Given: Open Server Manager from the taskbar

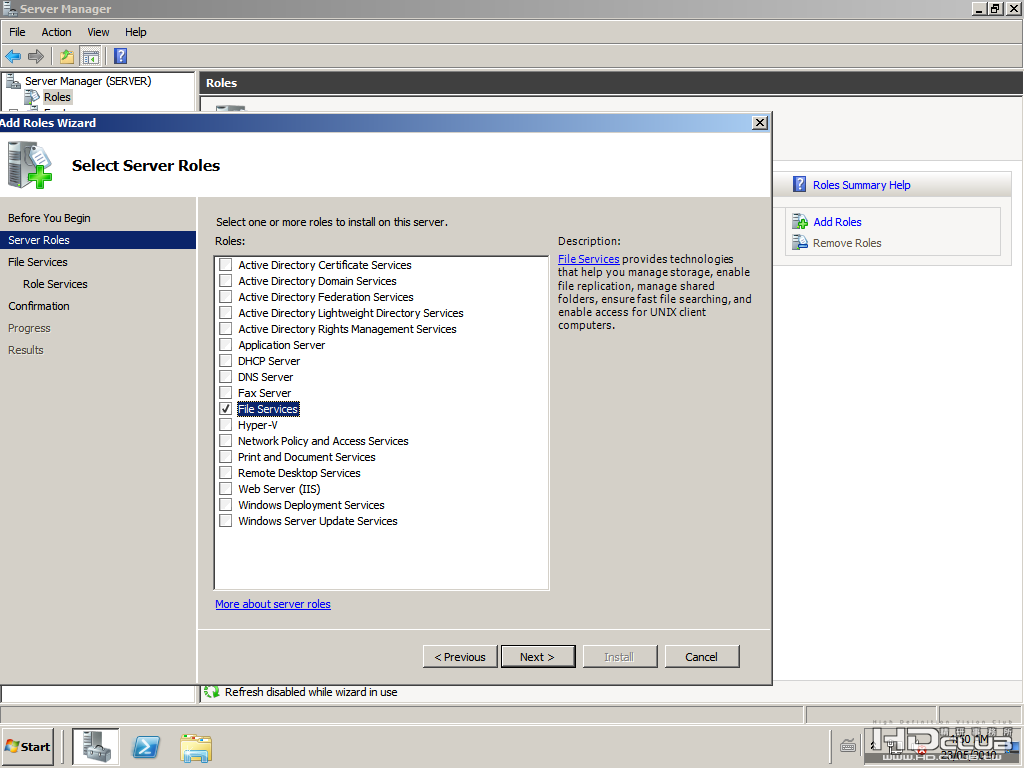Looking at the screenshot, I should click(95, 746).
